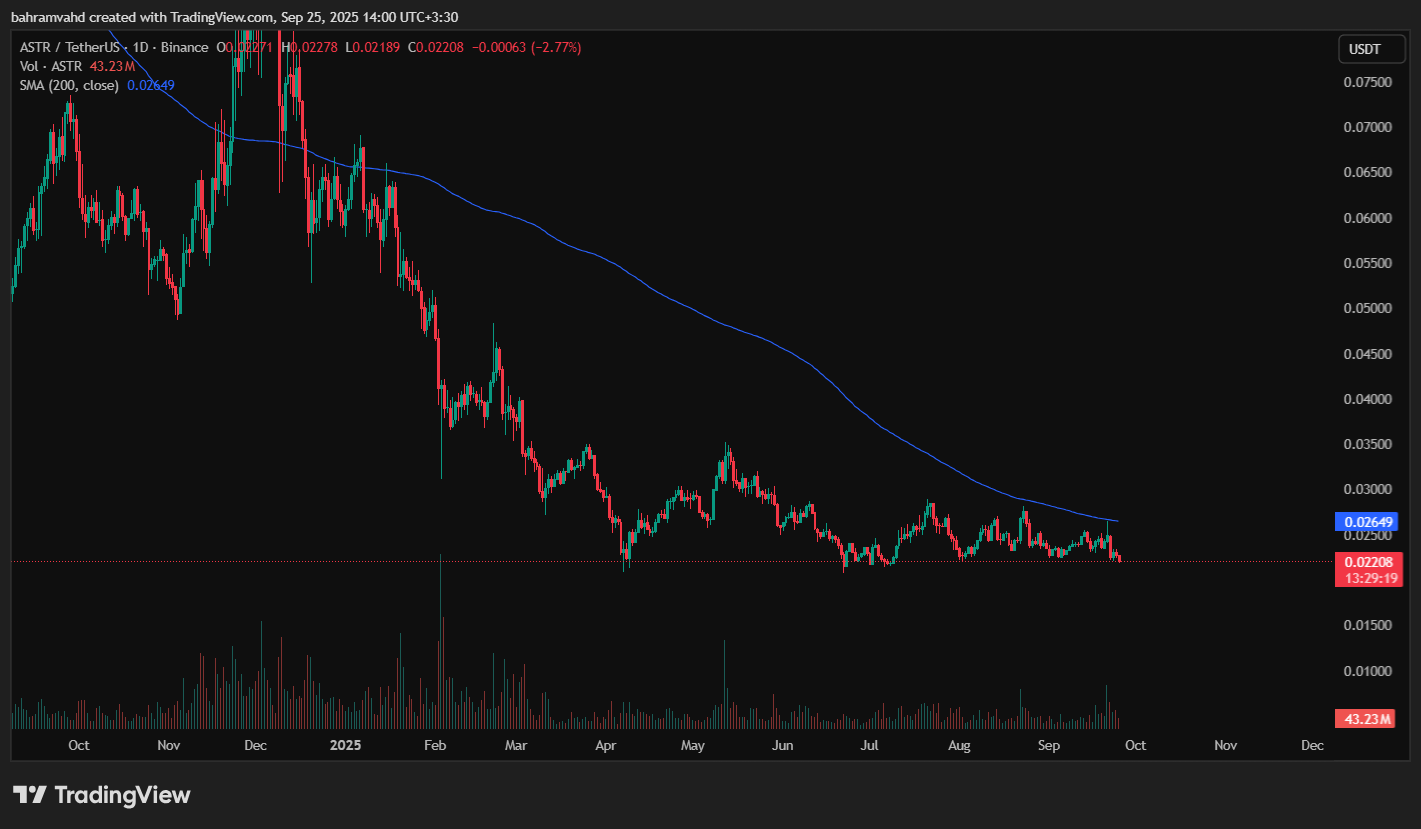Viewport: 1421px width, 829px height.
Task: Click the TradingView logo icon
Action: [x=29, y=795]
